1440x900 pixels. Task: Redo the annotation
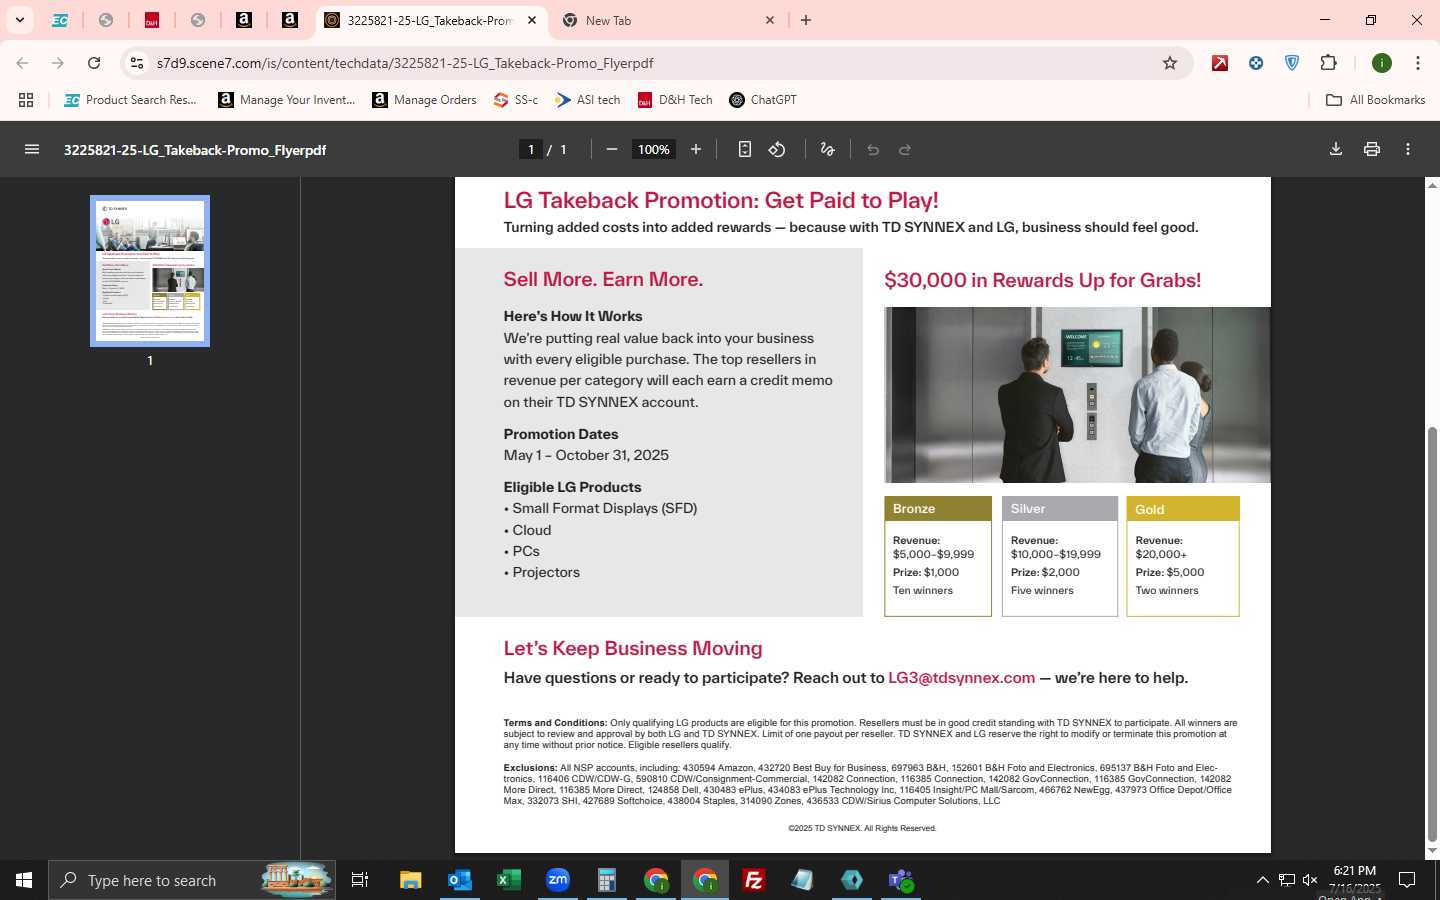pyautogui.click(x=905, y=149)
